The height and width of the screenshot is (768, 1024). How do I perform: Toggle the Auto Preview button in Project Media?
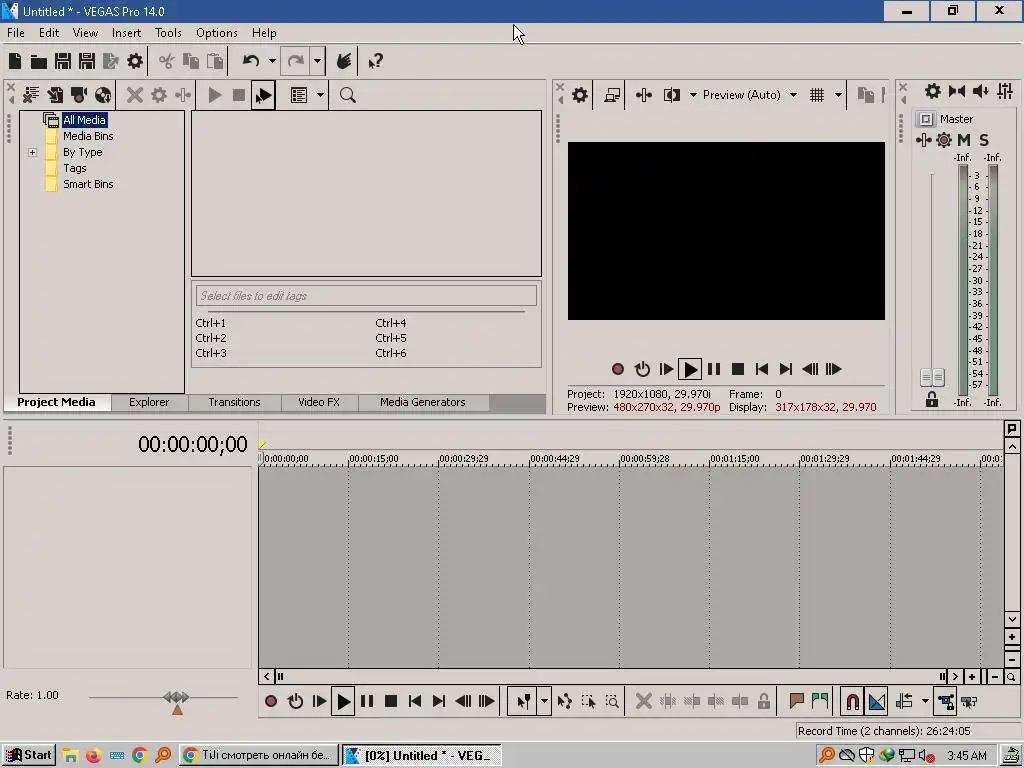click(x=263, y=95)
